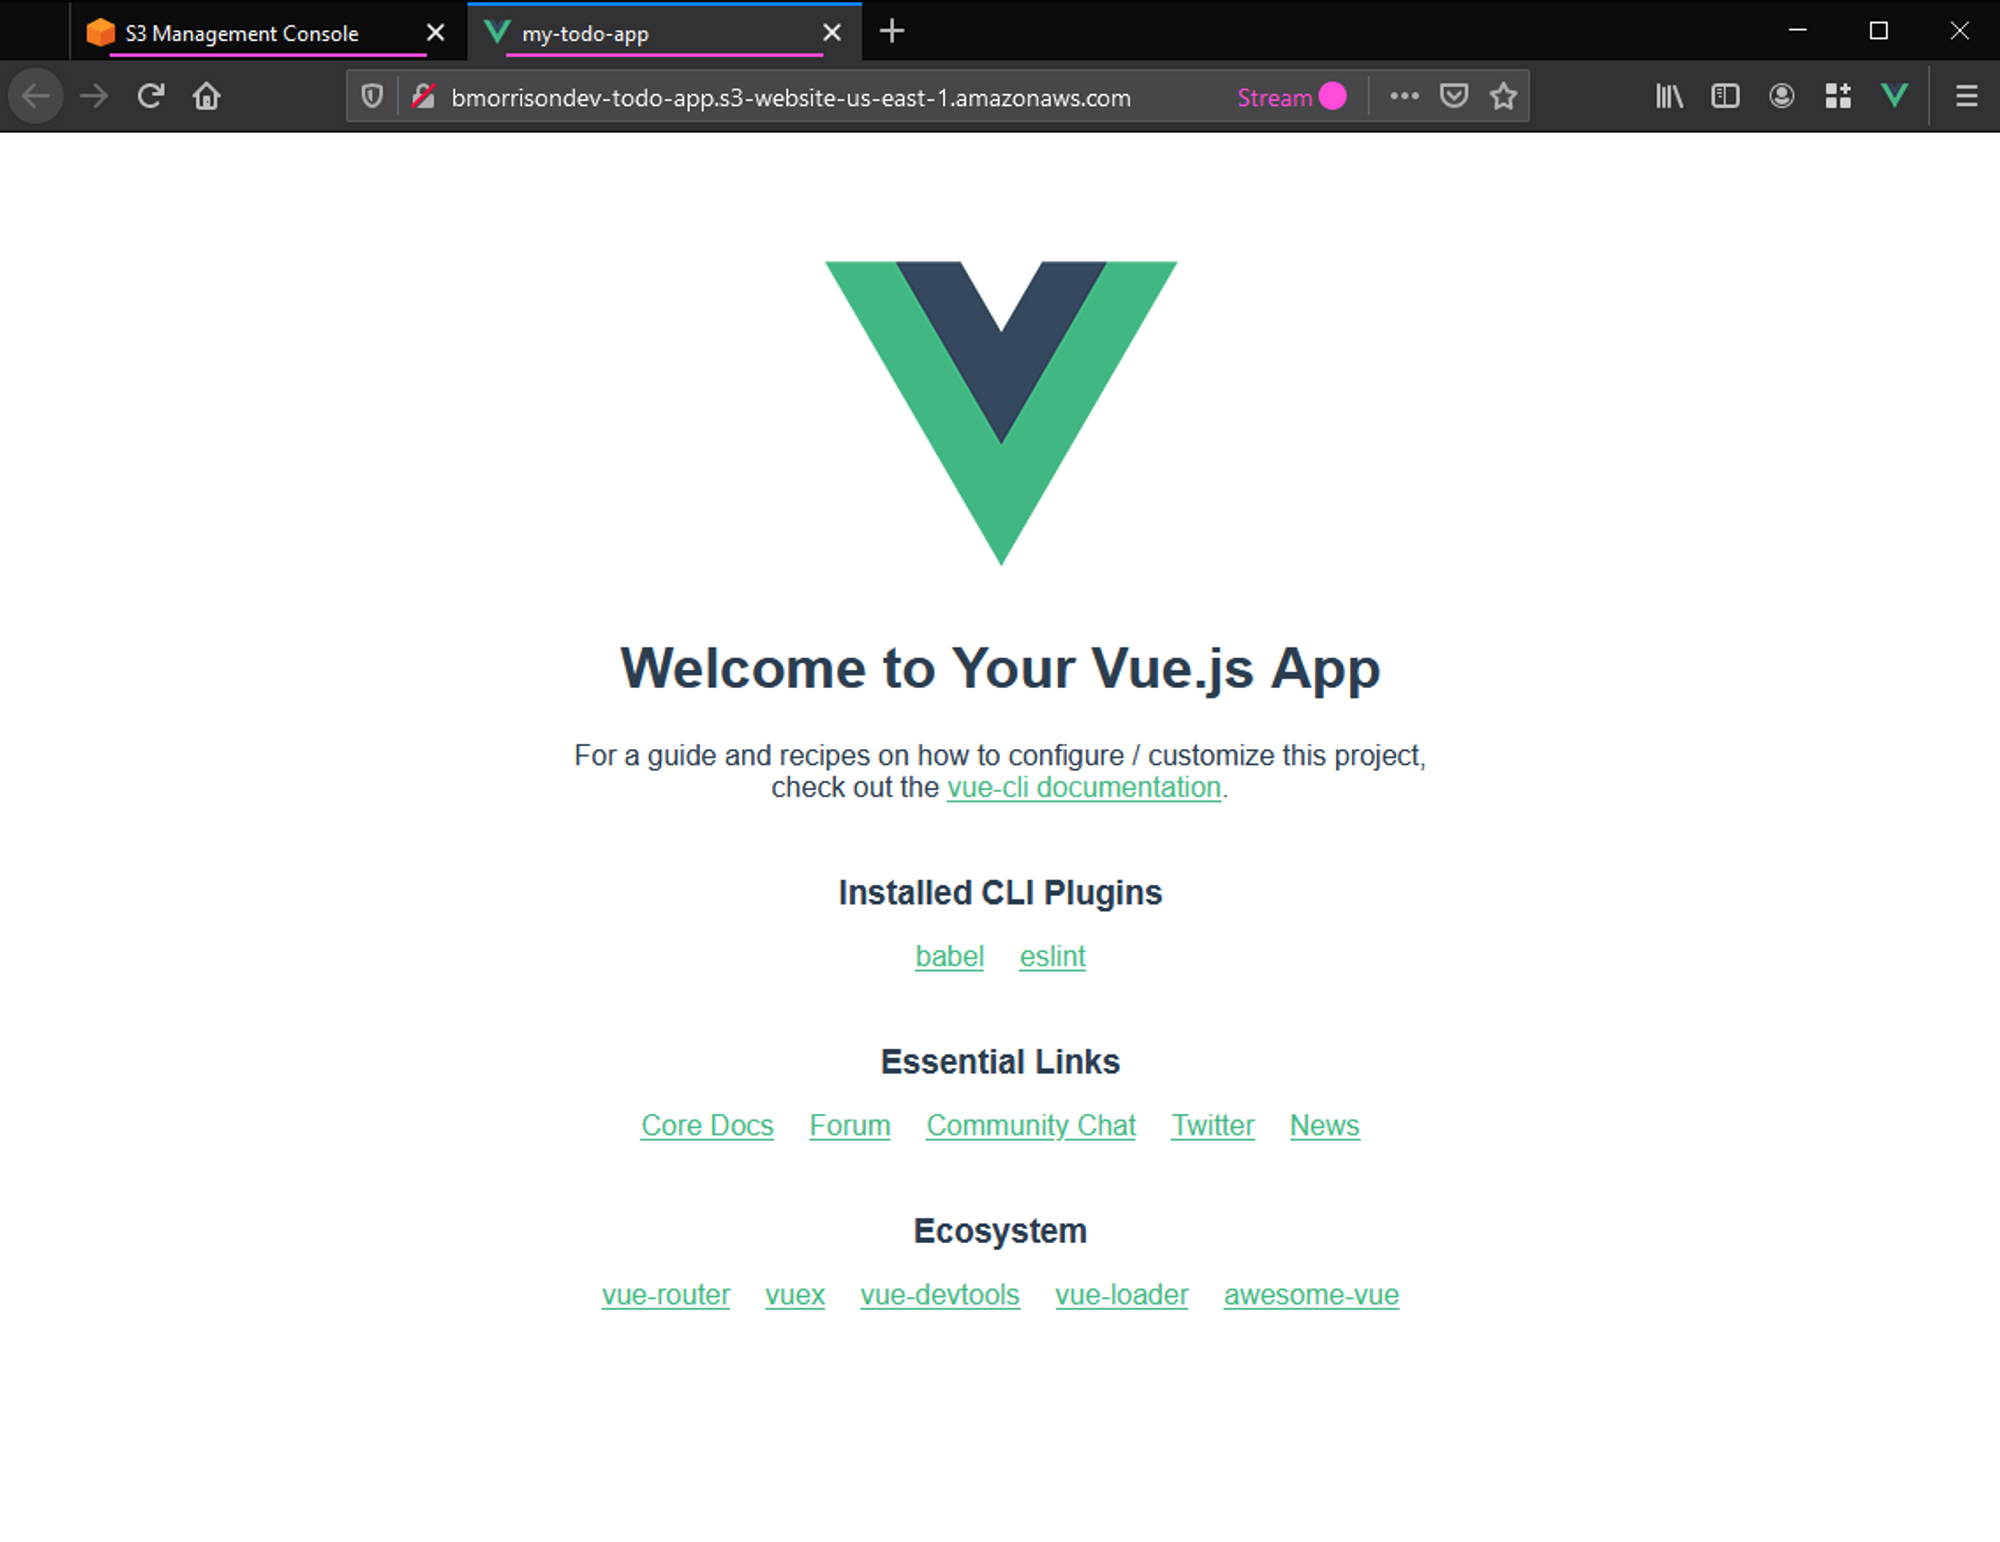
Task: Open the eslint plugin link
Action: point(1052,957)
